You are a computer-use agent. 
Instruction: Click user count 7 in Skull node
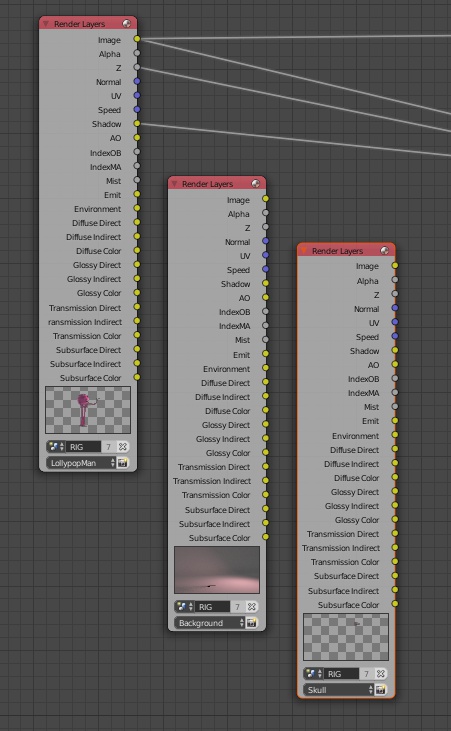367,674
